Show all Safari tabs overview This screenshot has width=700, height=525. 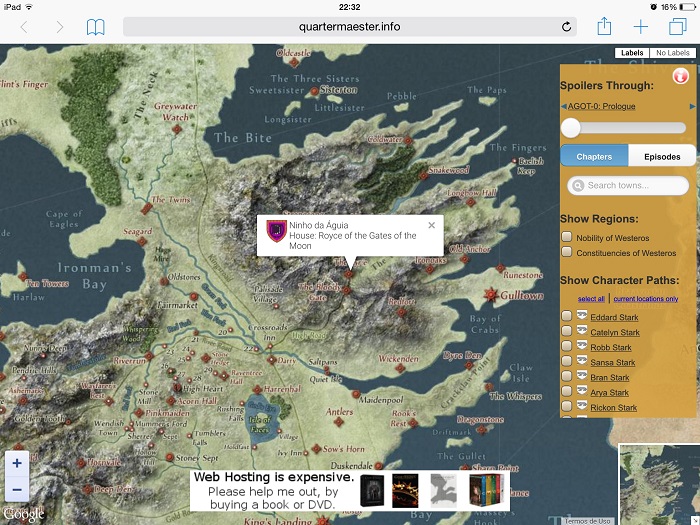click(x=677, y=27)
